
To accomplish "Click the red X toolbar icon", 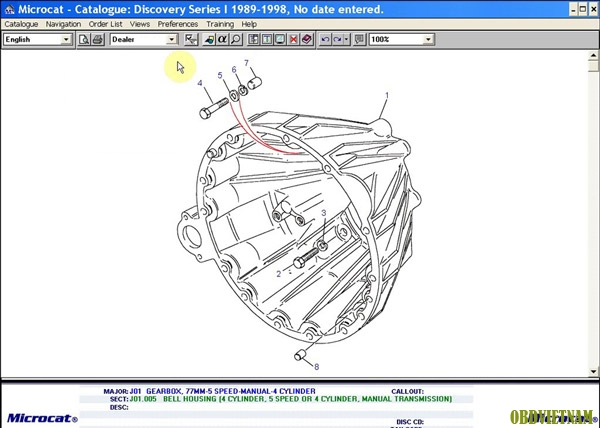I will pos(293,39).
